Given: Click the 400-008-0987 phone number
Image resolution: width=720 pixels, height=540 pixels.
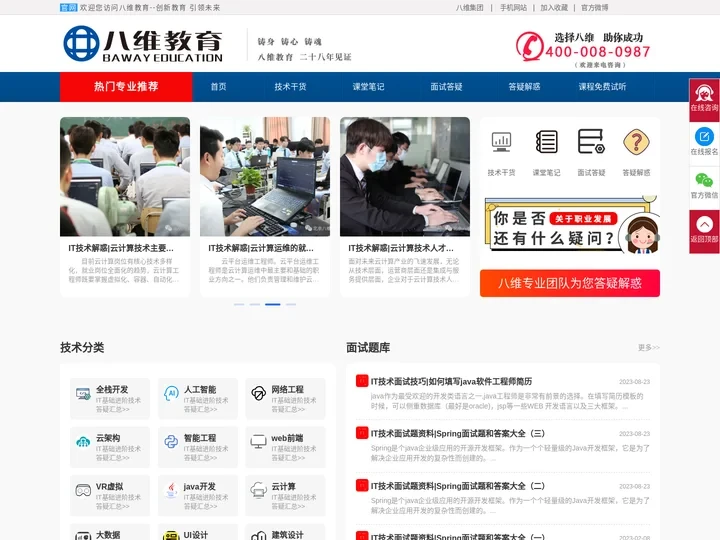Looking at the screenshot, I should (x=598, y=51).
